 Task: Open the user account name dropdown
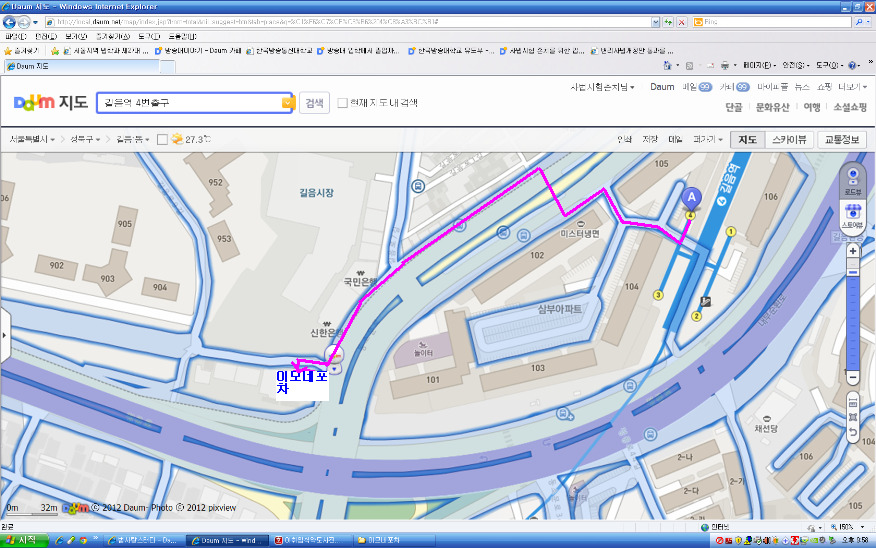pyautogui.click(x=602, y=87)
